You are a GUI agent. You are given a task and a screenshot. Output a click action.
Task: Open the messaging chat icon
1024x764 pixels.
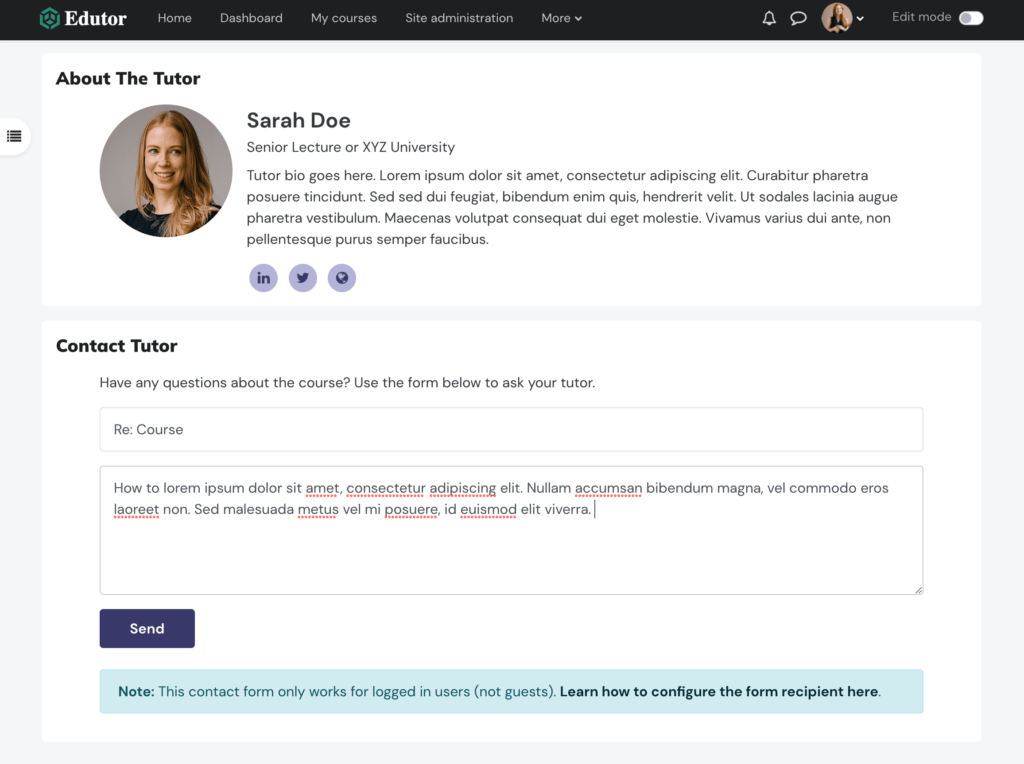(x=798, y=17)
